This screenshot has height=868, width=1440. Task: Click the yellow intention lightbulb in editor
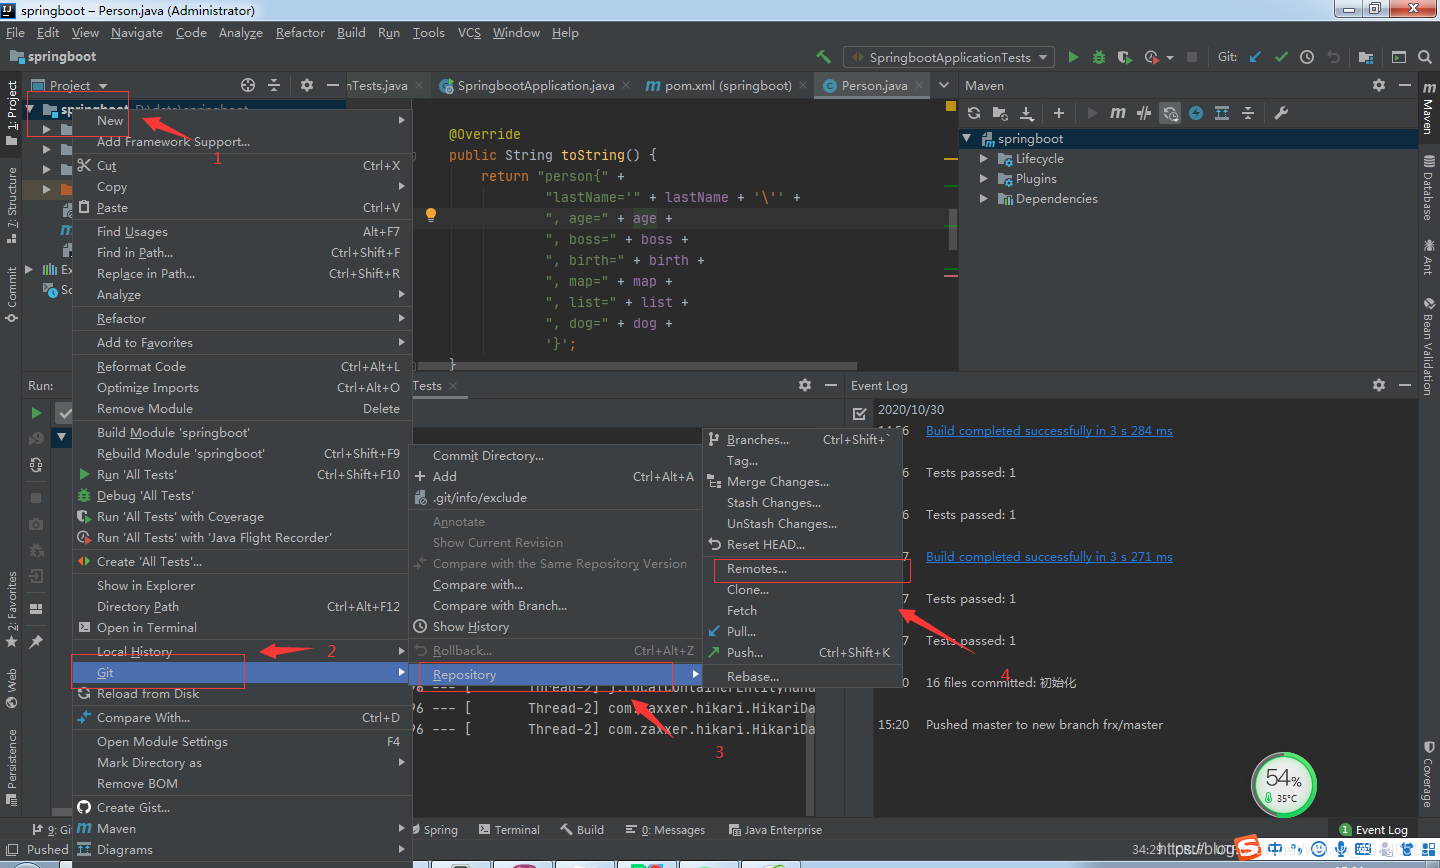click(x=431, y=214)
